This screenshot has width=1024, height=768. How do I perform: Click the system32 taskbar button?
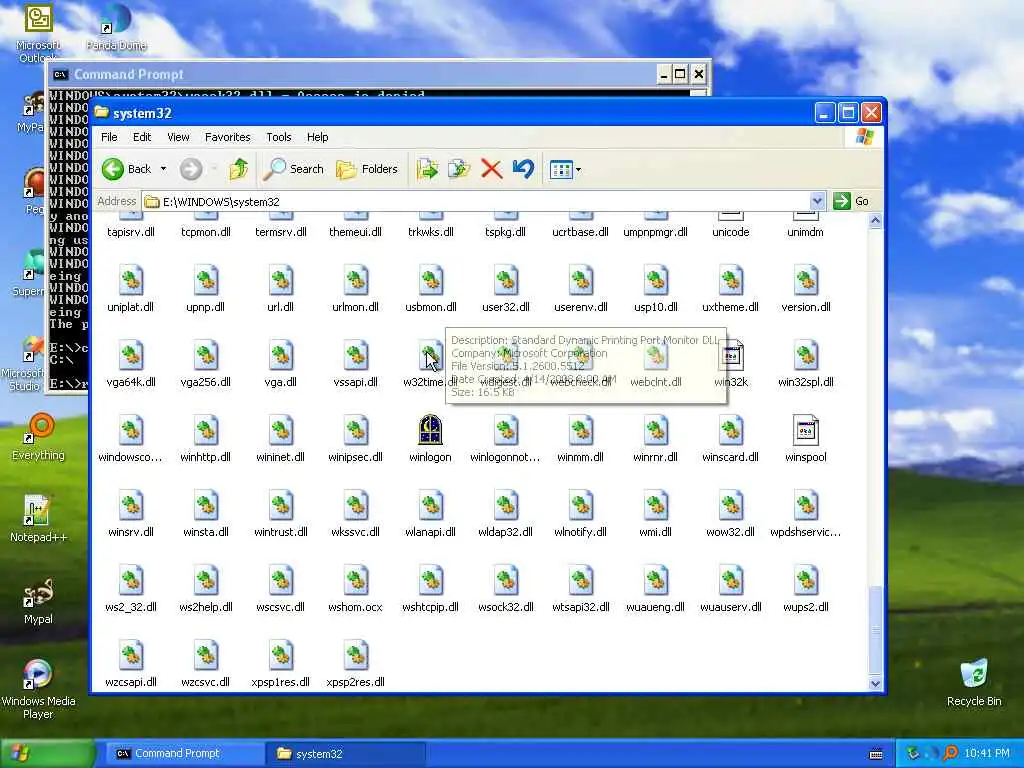346,753
